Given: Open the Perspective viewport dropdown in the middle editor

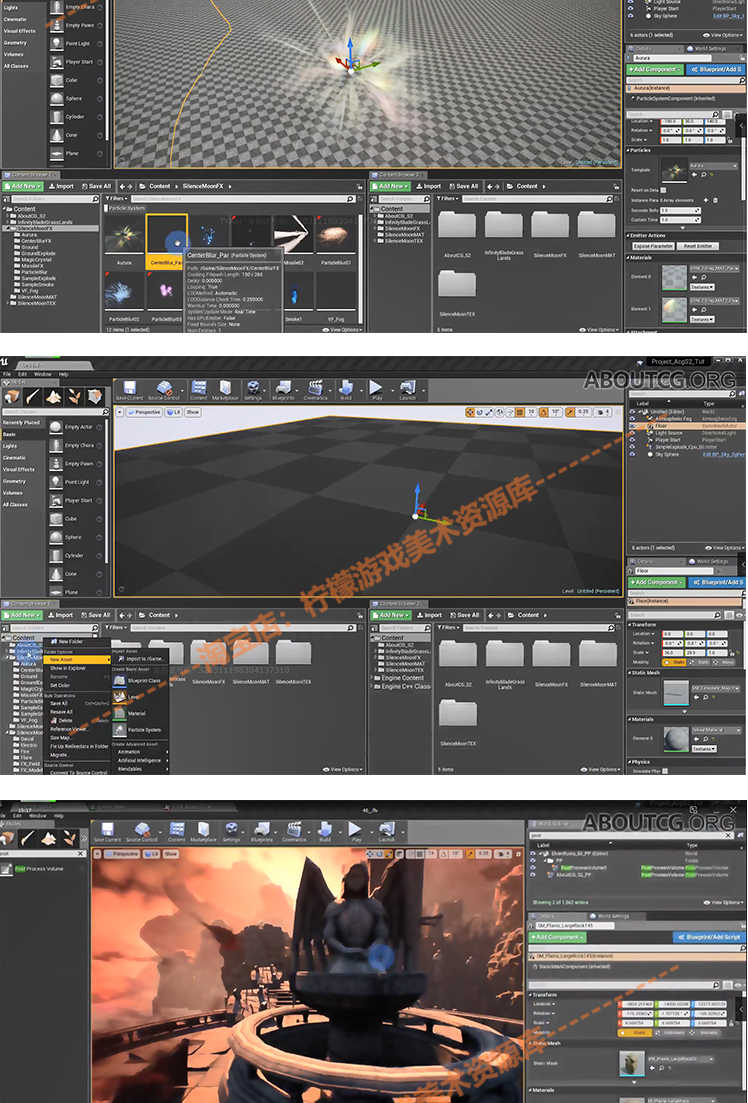Looking at the screenshot, I should pyautogui.click(x=145, y=412).
